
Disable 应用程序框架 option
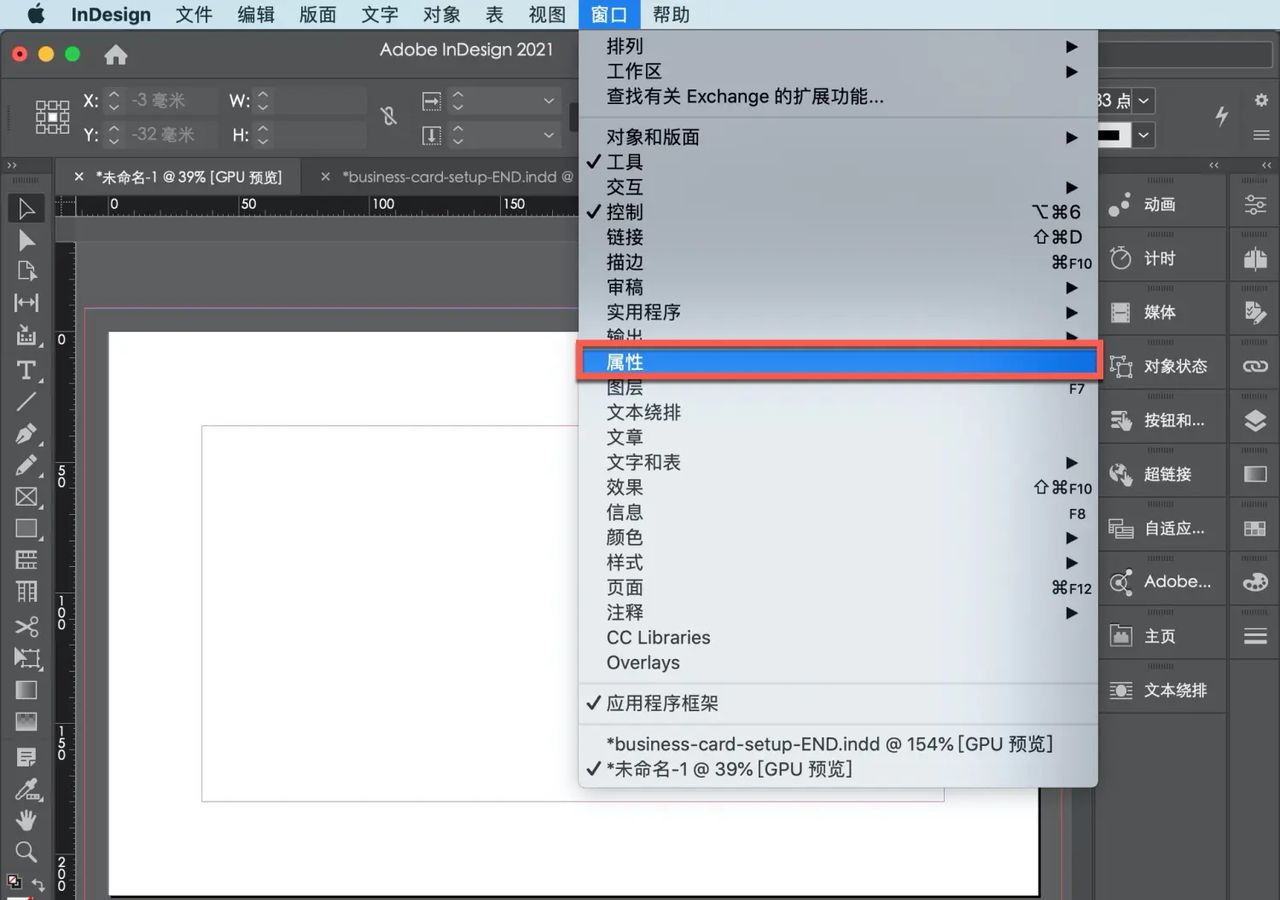tap(658, 703)
